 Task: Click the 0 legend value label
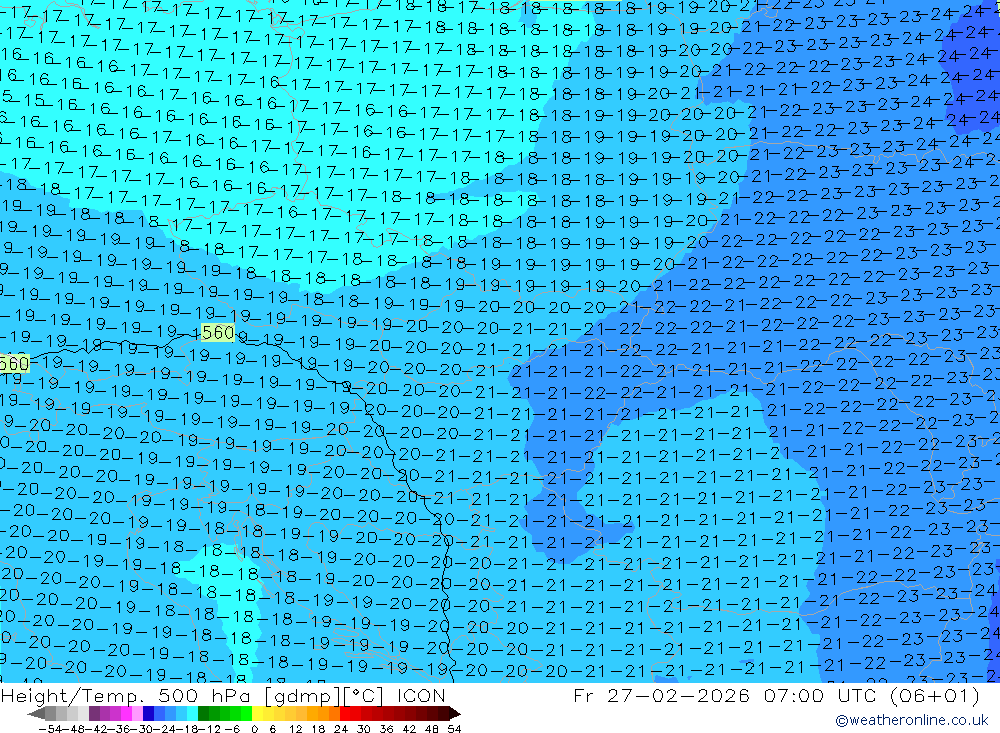click(254, 729)
